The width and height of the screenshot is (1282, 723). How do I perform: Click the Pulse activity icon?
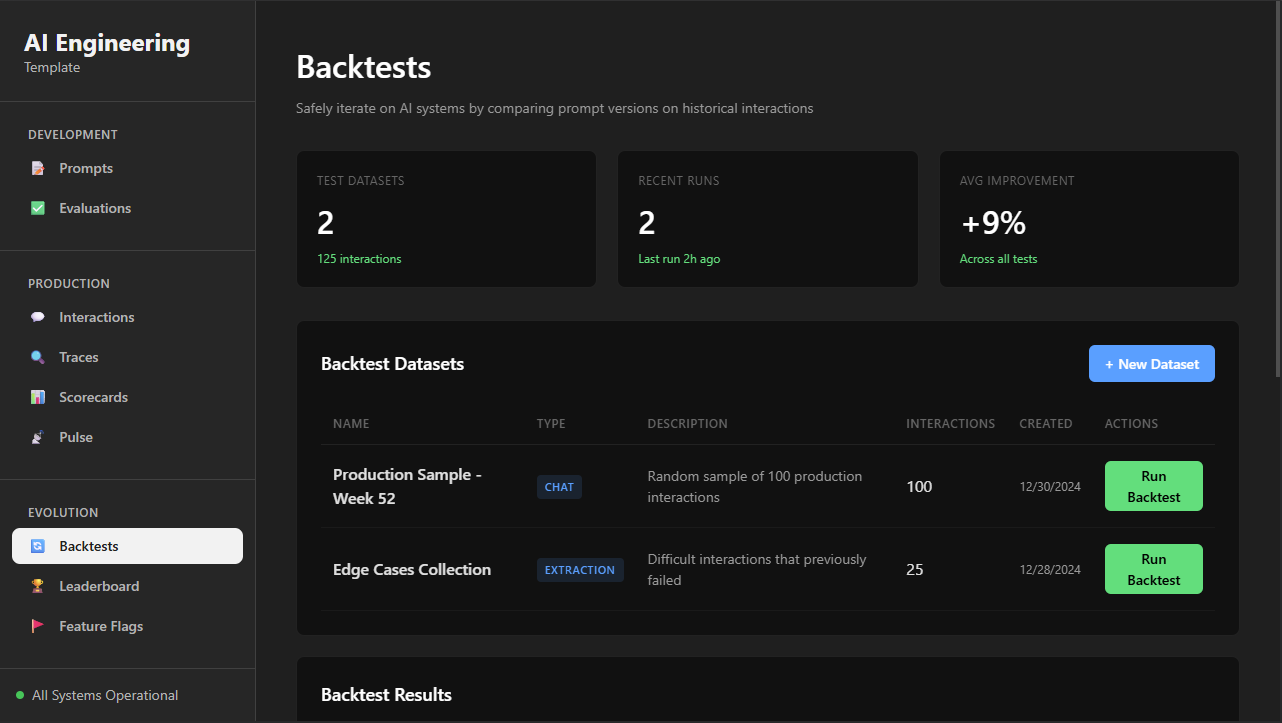(37, 437)
